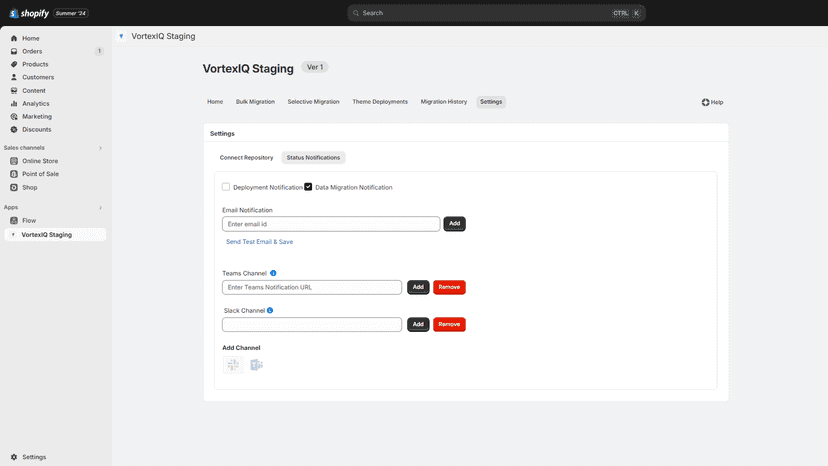Click the Shopify logo
Viewport: 828px width, 466px height.
pyautogui.click(x=29, y=13)
